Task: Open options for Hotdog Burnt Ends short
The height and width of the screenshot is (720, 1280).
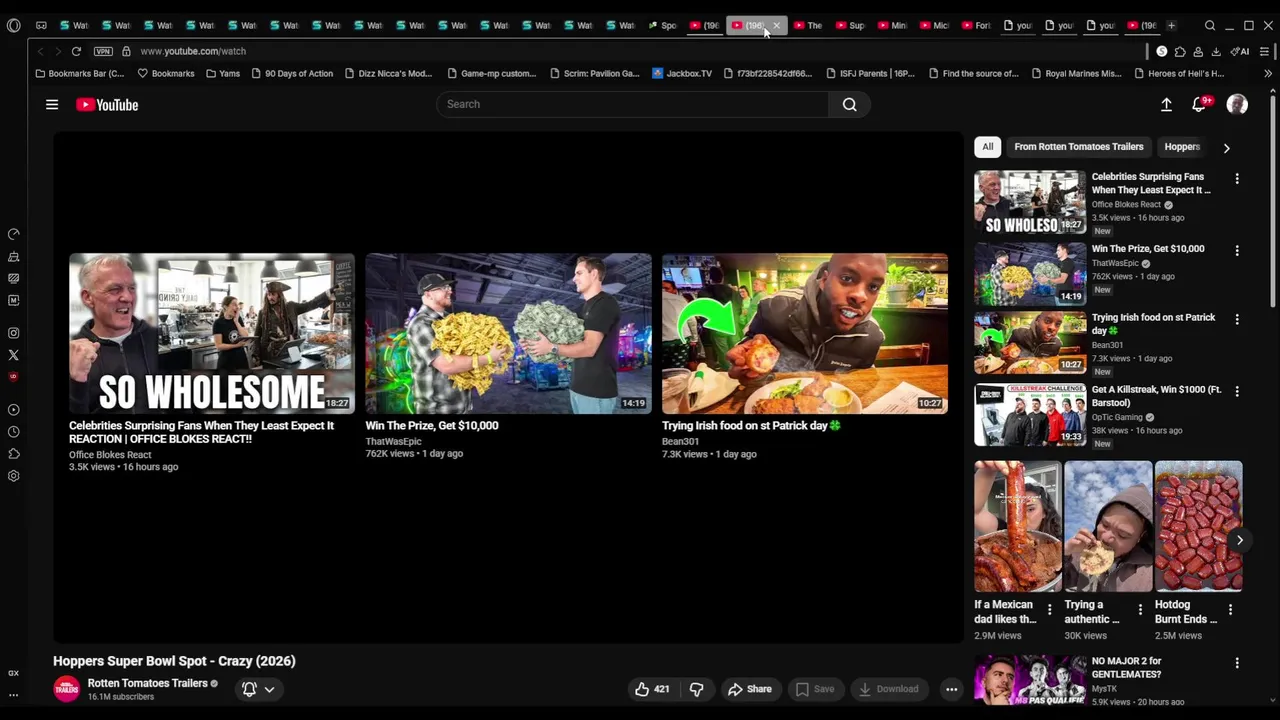Action: [x=1230, y=609]
